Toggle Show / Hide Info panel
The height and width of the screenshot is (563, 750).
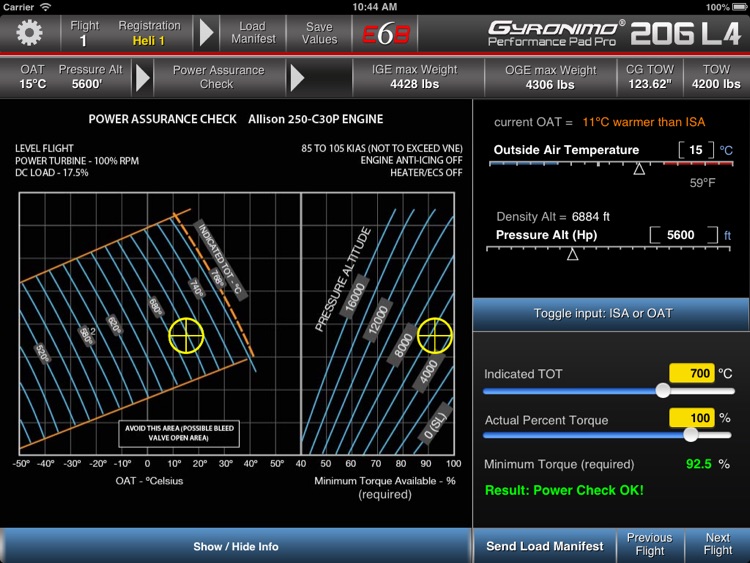click(236, 546)
